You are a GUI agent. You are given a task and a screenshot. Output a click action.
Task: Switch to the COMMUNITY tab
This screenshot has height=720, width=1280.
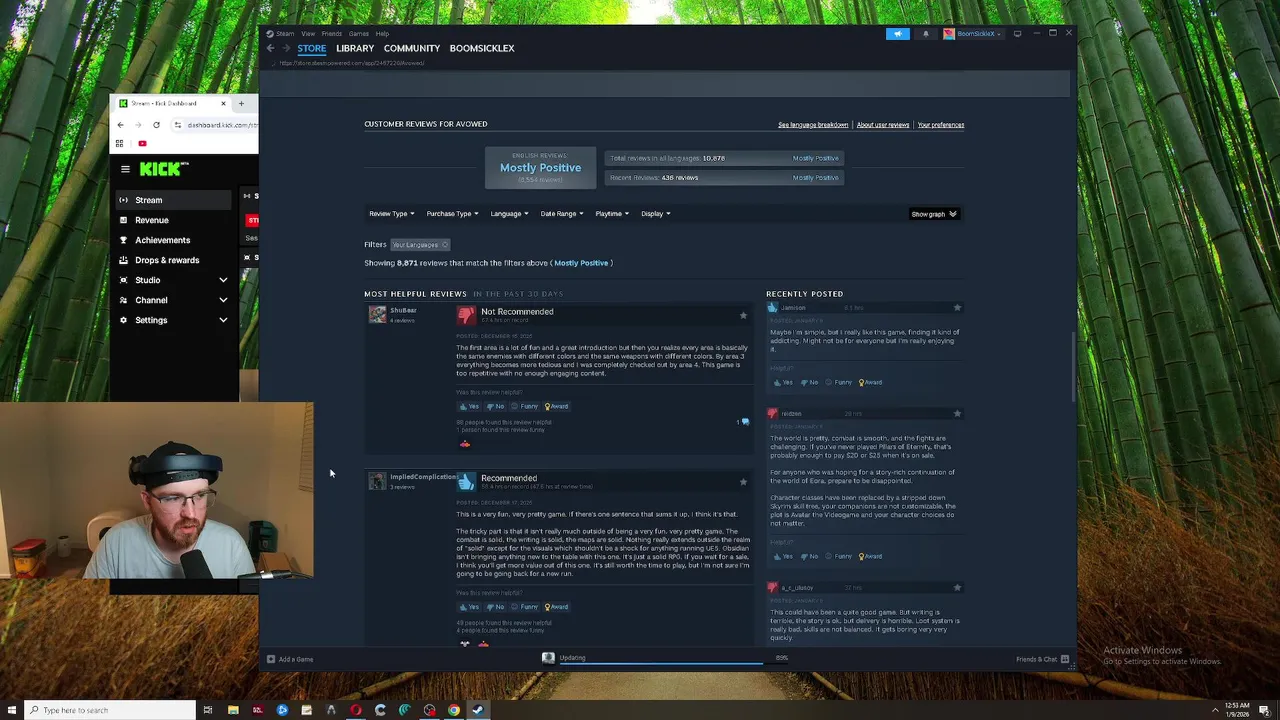point(412,48)
